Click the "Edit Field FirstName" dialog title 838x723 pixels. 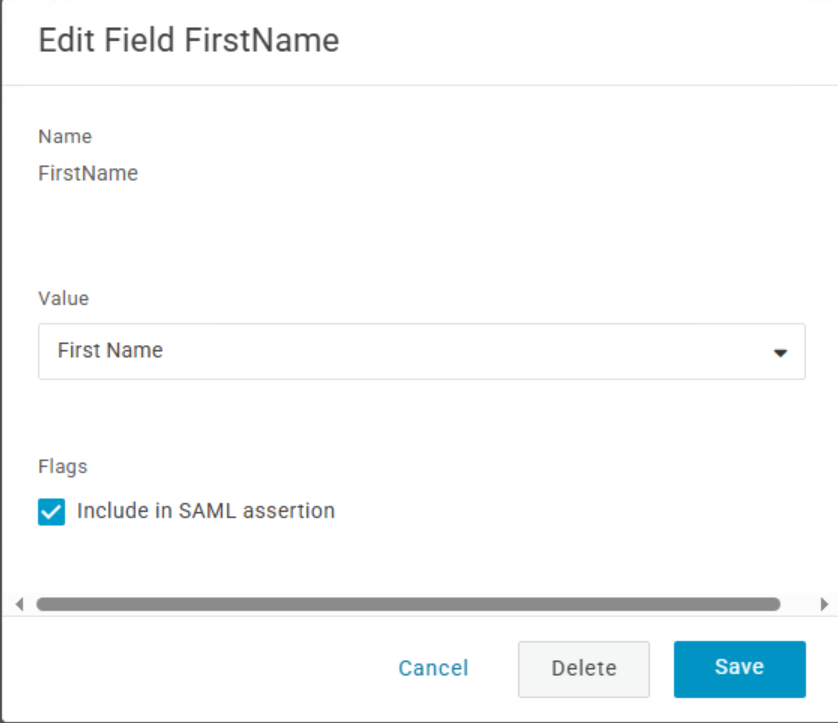click(x=188, y=40)
